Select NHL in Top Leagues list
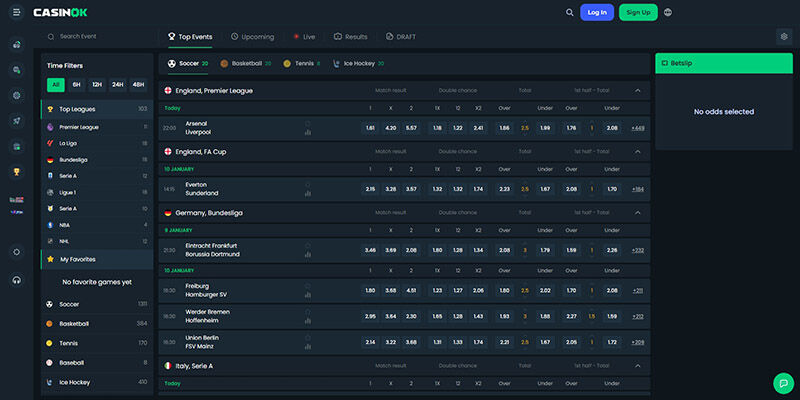 pos(97,241)
